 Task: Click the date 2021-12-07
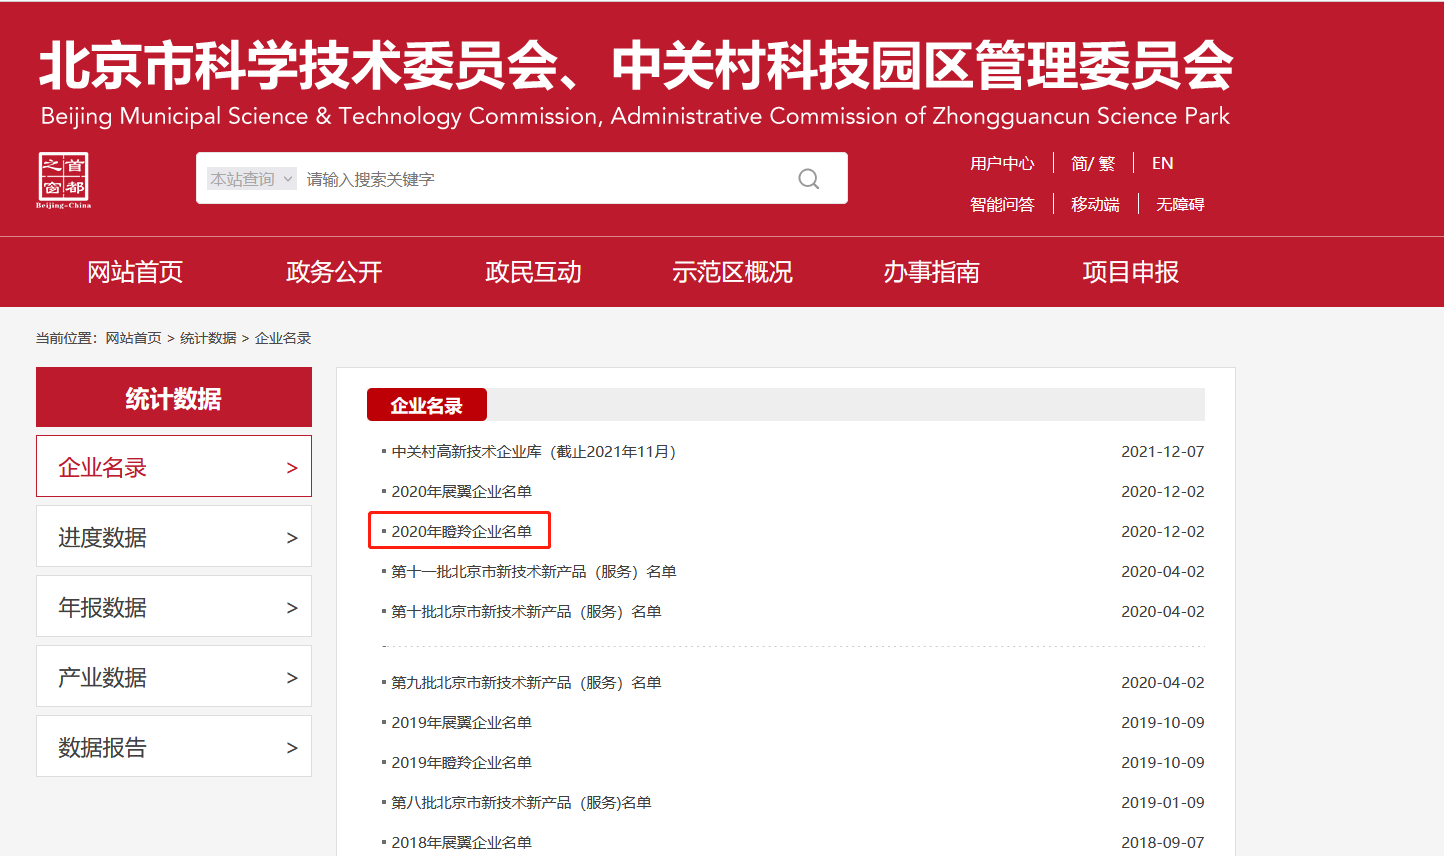point(1163,452)
